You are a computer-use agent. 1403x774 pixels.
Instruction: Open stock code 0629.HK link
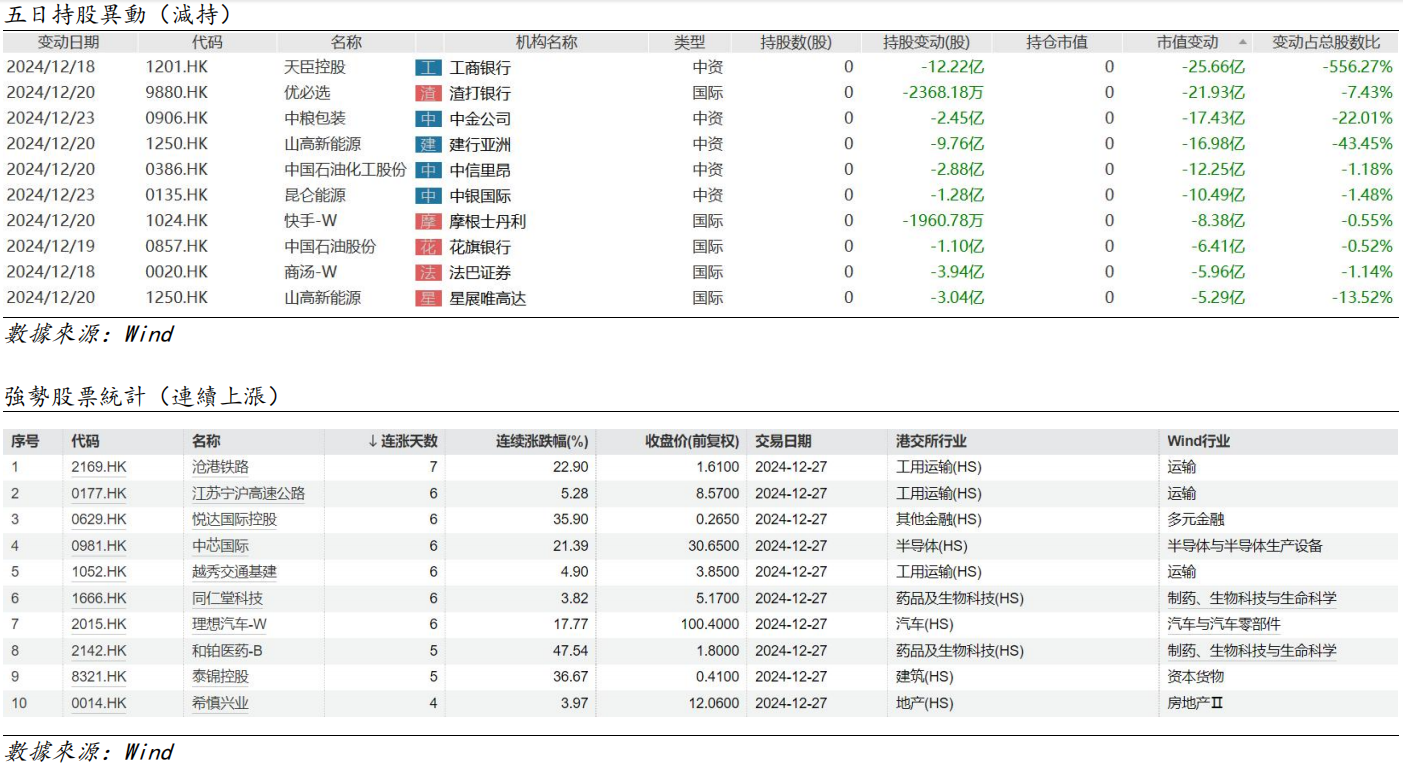click(99, 519)
